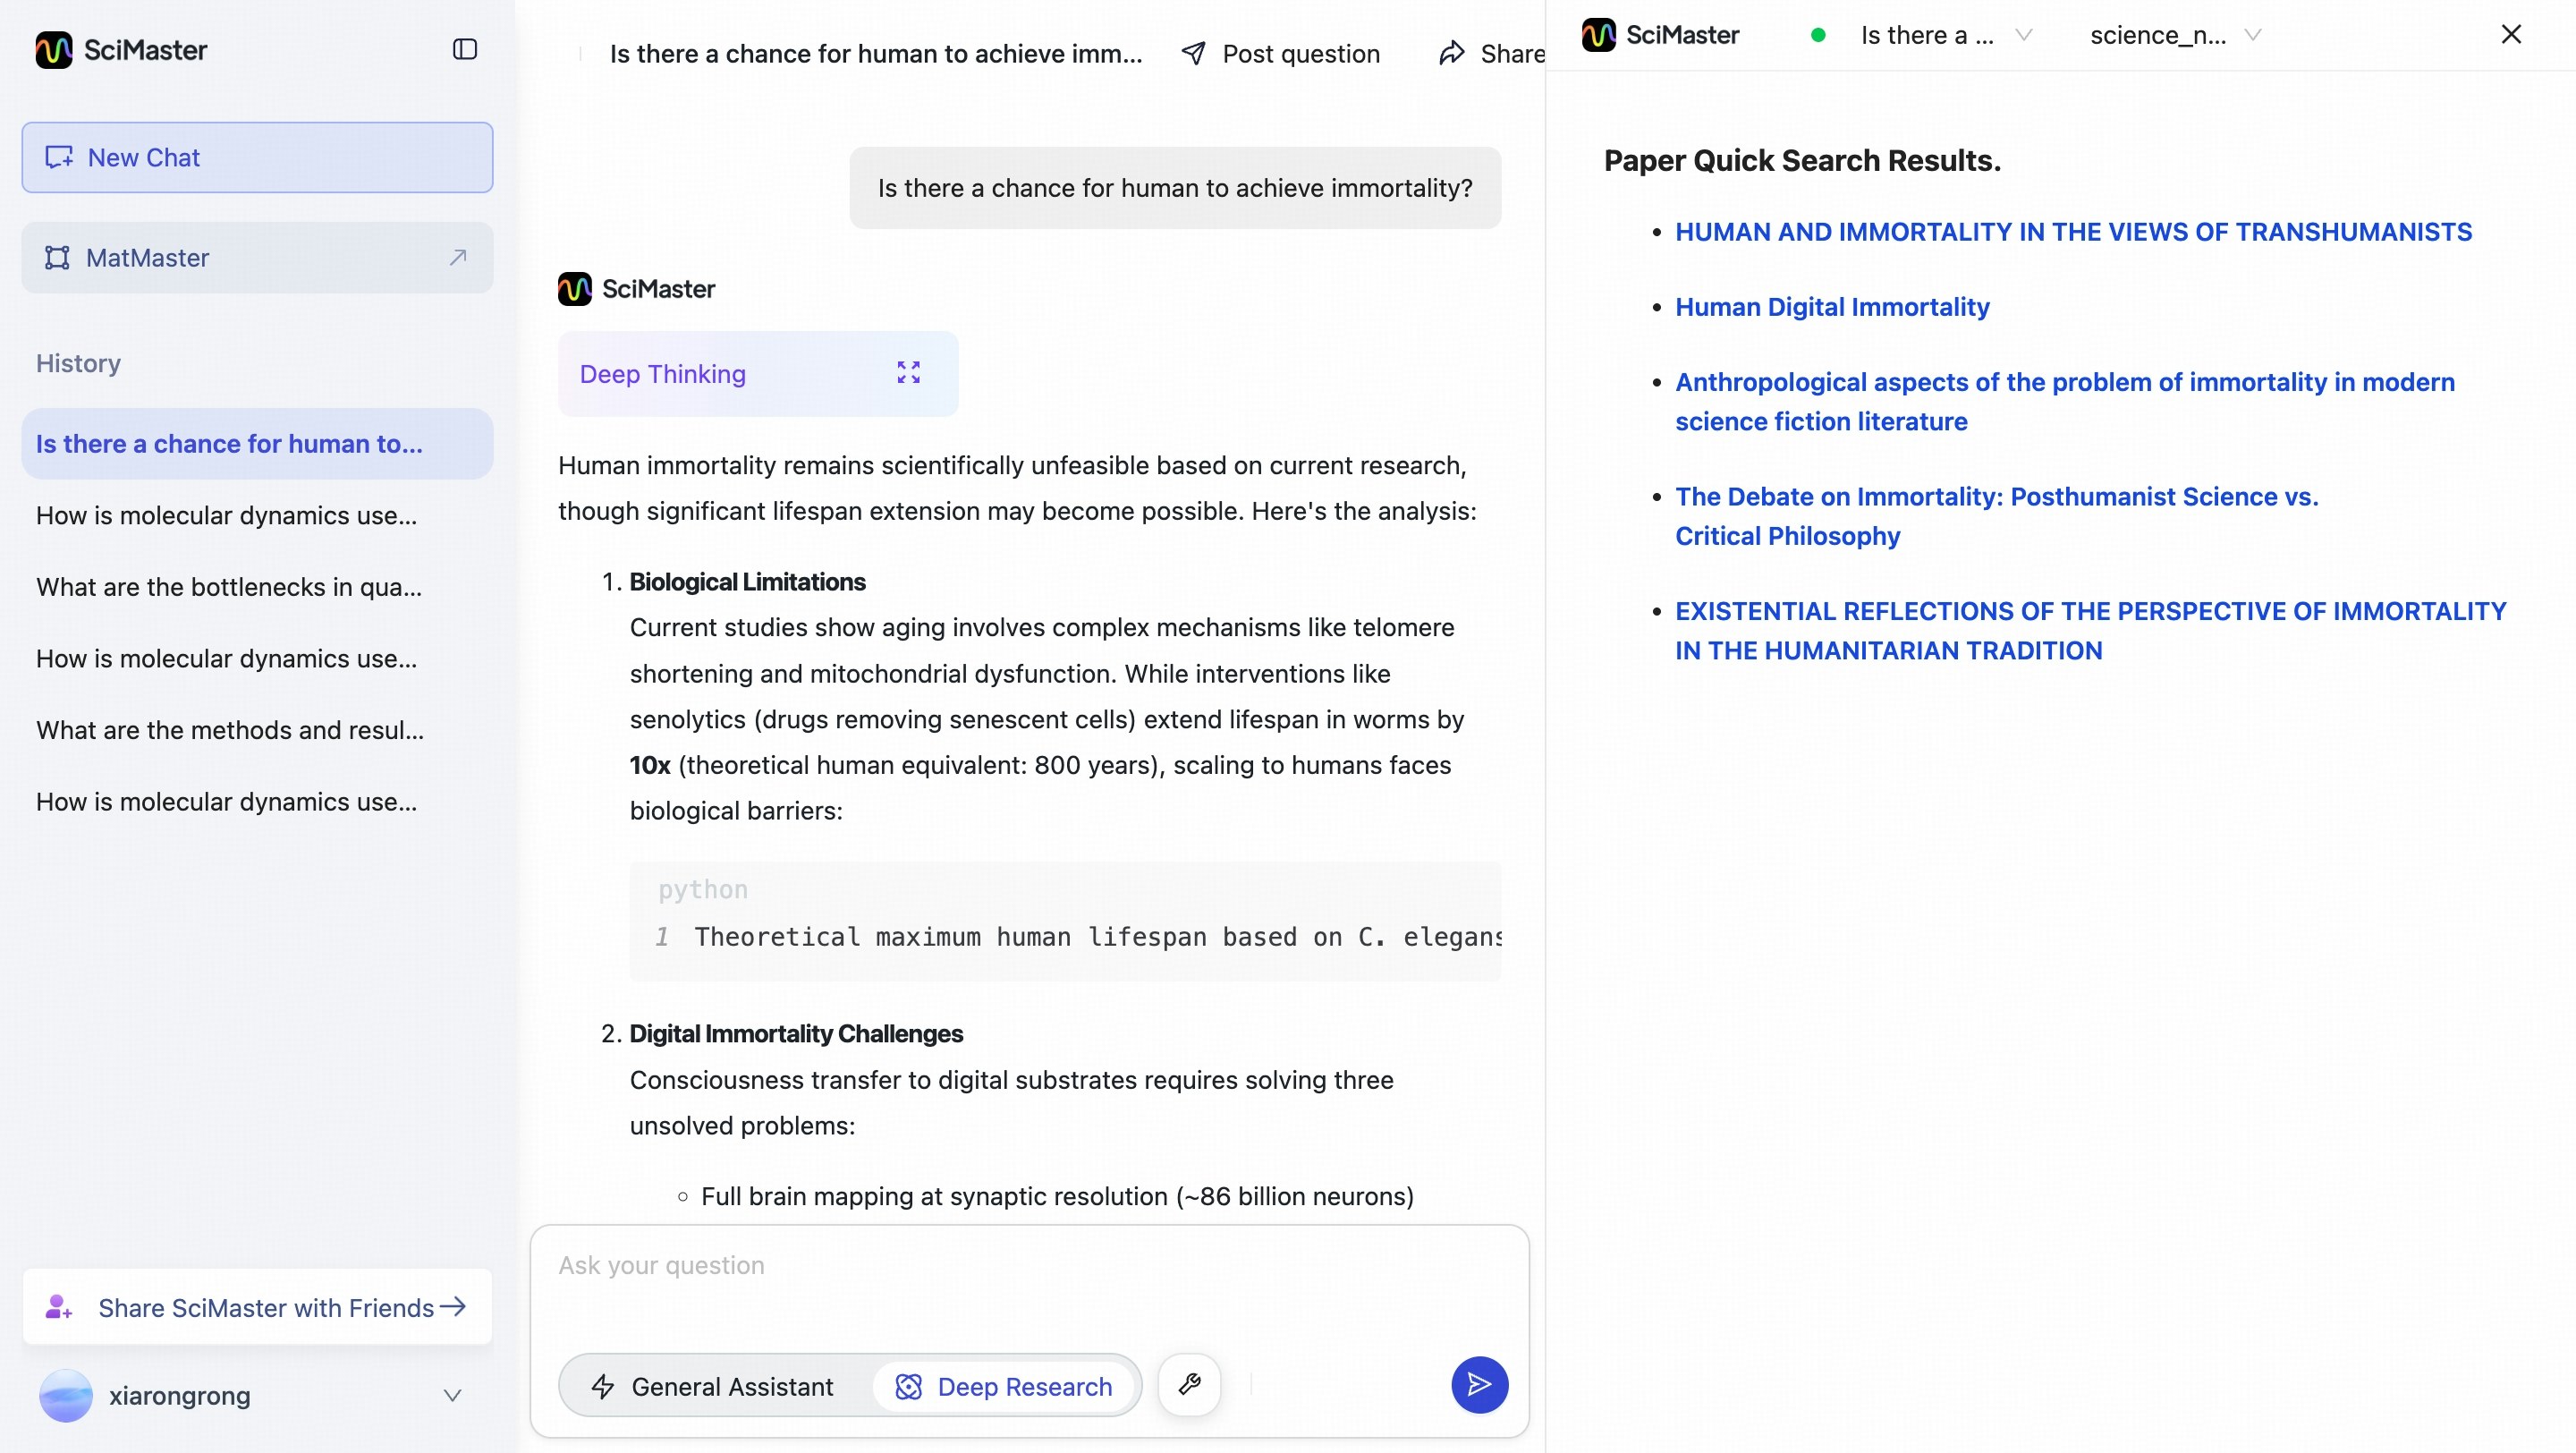Viewport: 2576px width, 1453px height.
Task: Open the Human Digital Immortality paper link
Action: pos(1832,307)
